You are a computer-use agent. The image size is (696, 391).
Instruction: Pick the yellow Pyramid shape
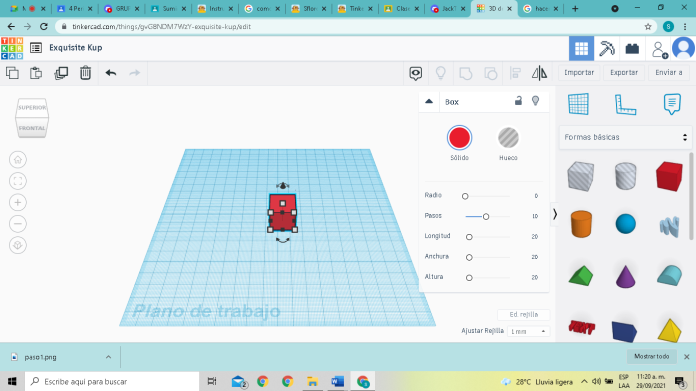(x=669, y=331)
